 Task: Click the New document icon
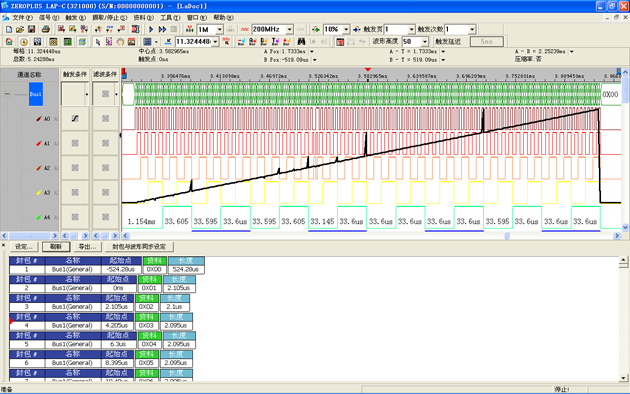pyautogui.click(x=9, y=29)
